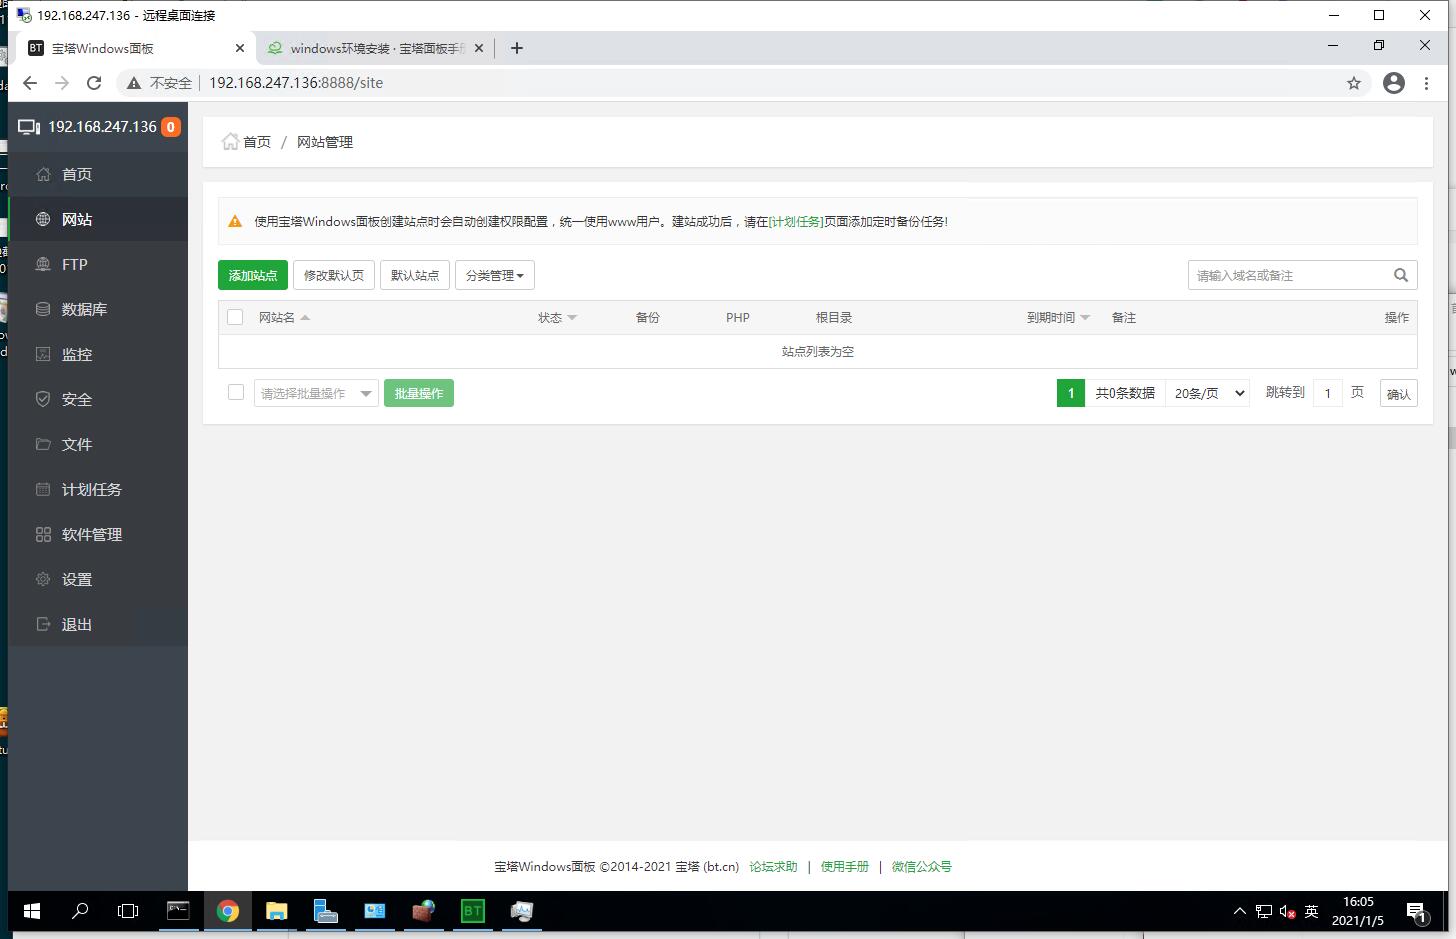Close the 宝塔Windows面板 tab
Viewport: 1456px width, 939px height.
pyautogui.click(x=240, y=48)
